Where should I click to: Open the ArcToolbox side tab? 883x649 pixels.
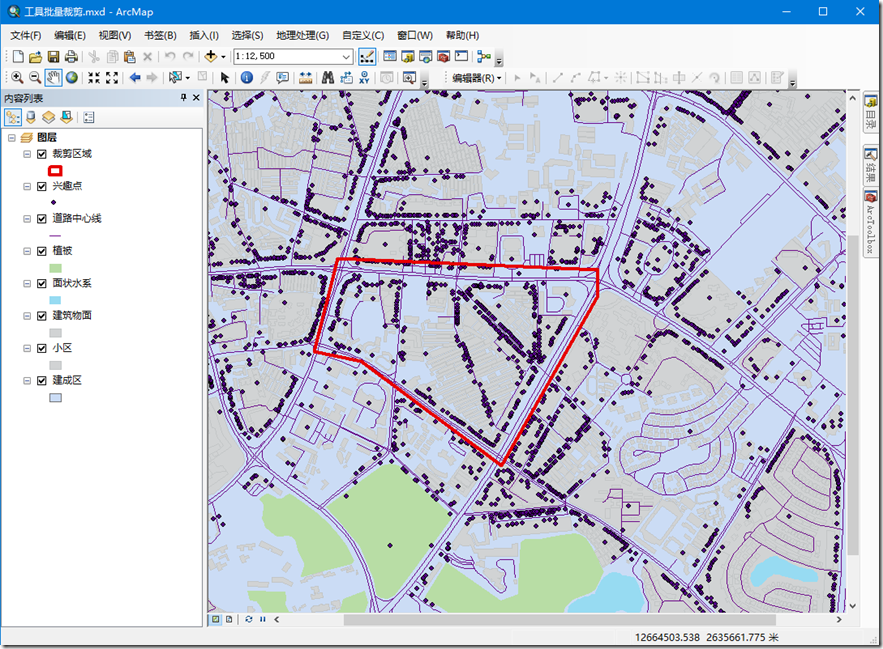click(x=871, y=224)
